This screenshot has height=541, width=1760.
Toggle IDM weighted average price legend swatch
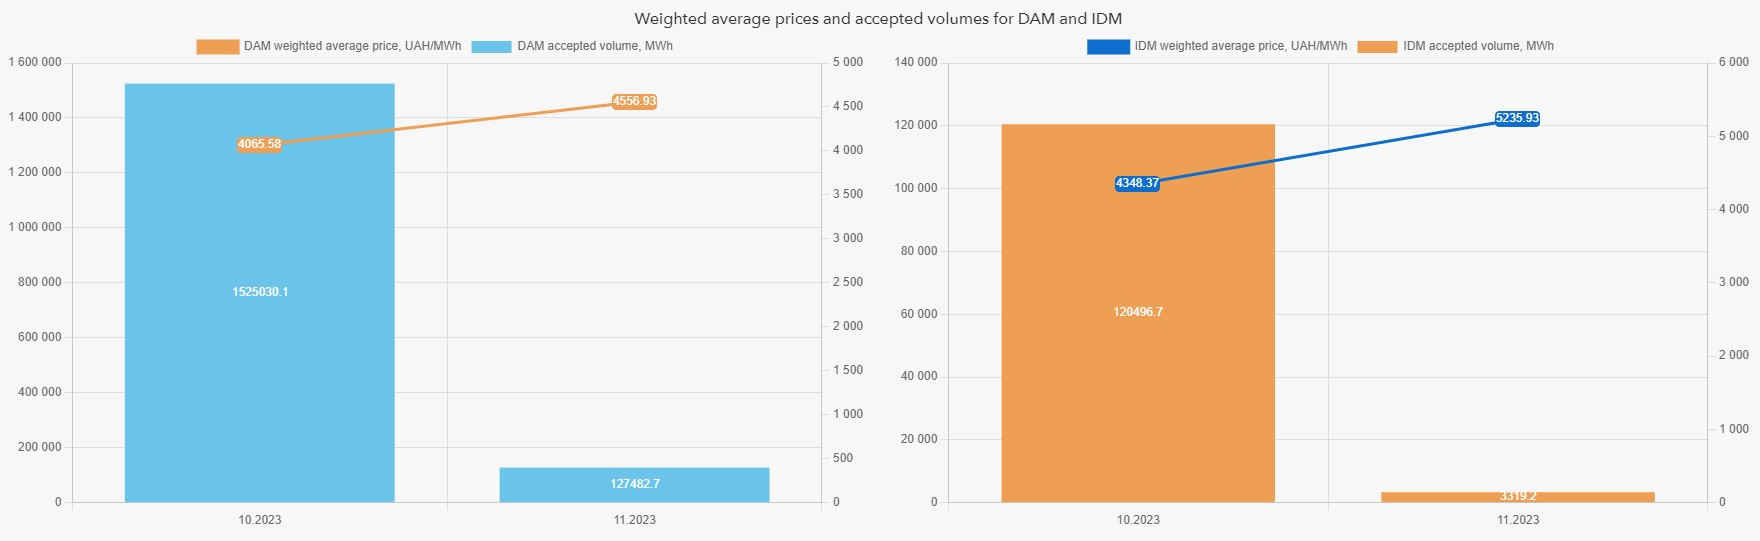1108,47
